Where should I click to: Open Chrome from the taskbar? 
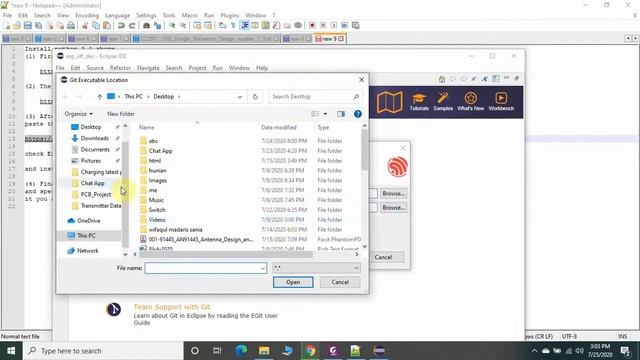[310, 351]
